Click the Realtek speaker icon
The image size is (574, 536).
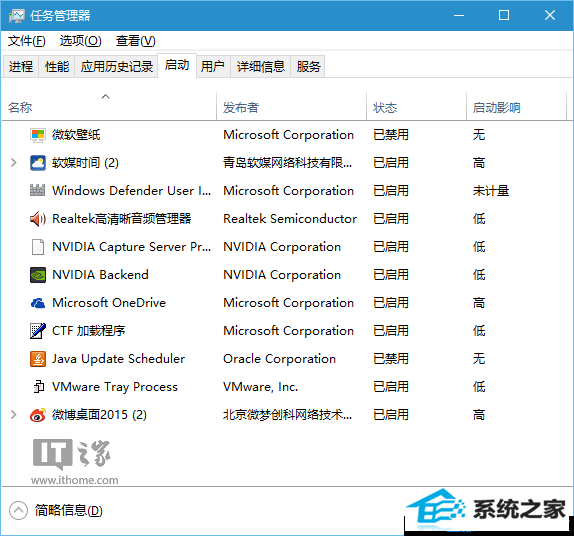(38, 219)
